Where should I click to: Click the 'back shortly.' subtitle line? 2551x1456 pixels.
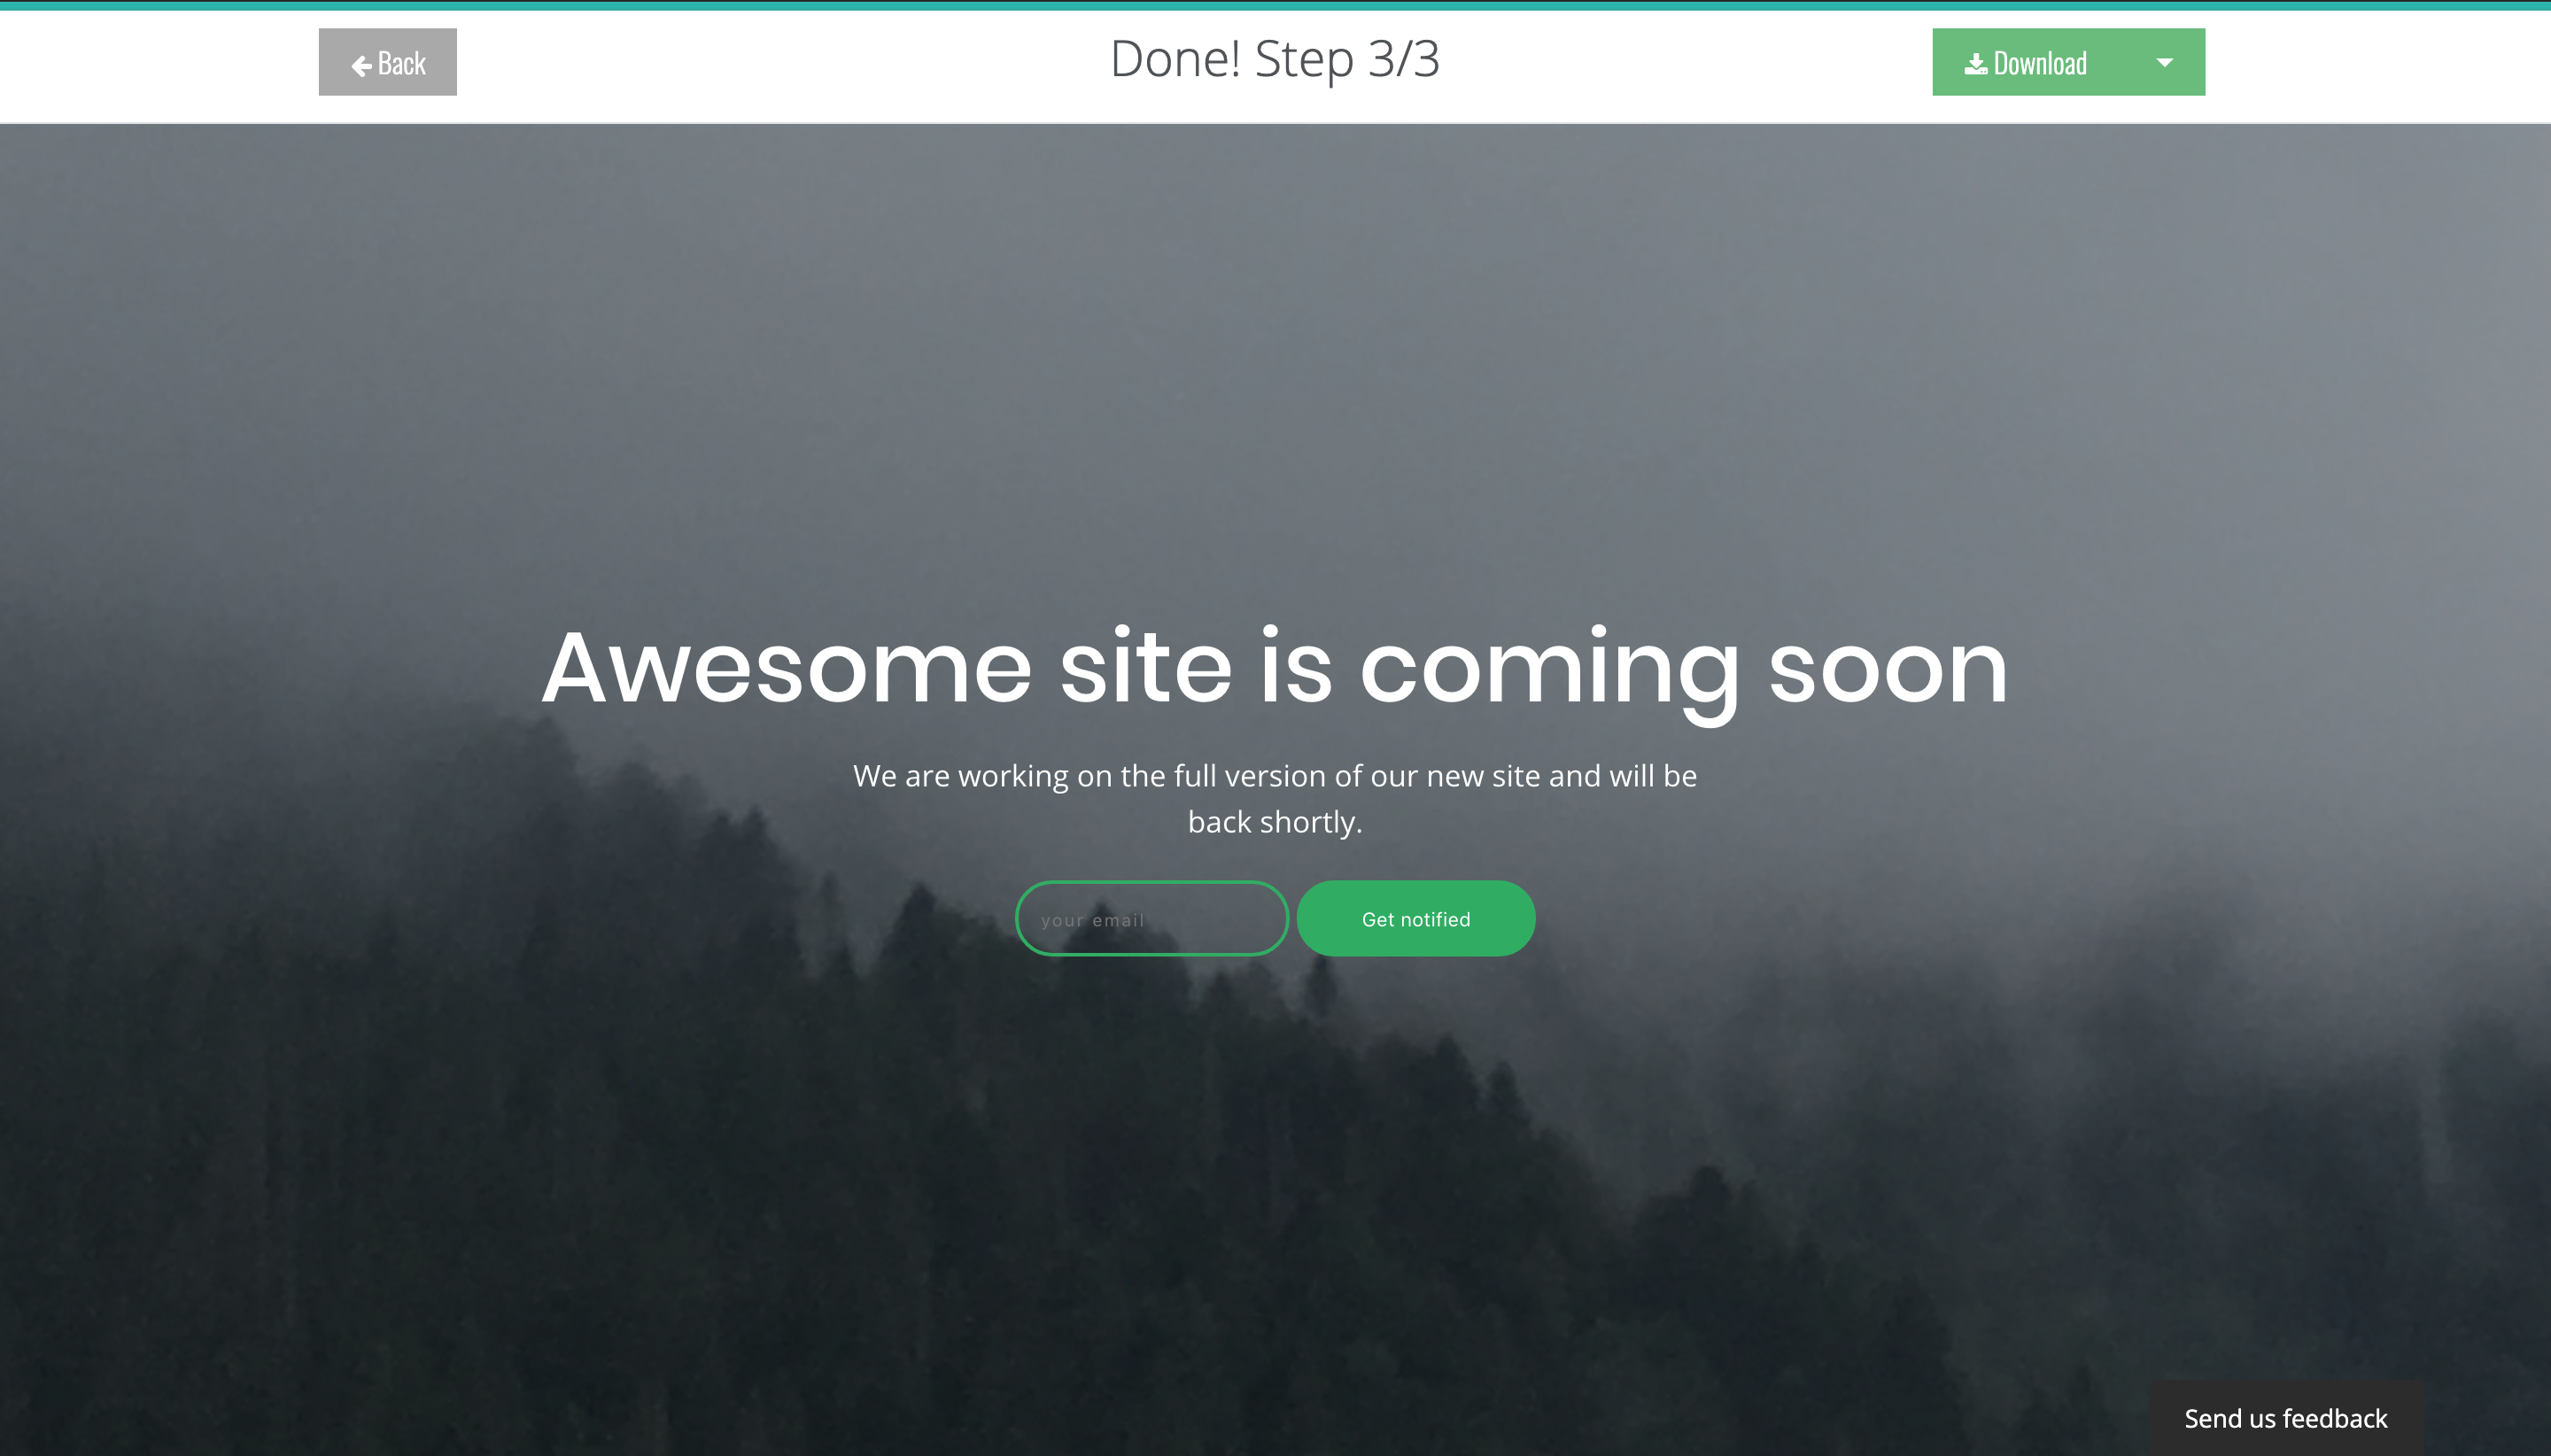pyautogui.click(x=1274, y=822)
